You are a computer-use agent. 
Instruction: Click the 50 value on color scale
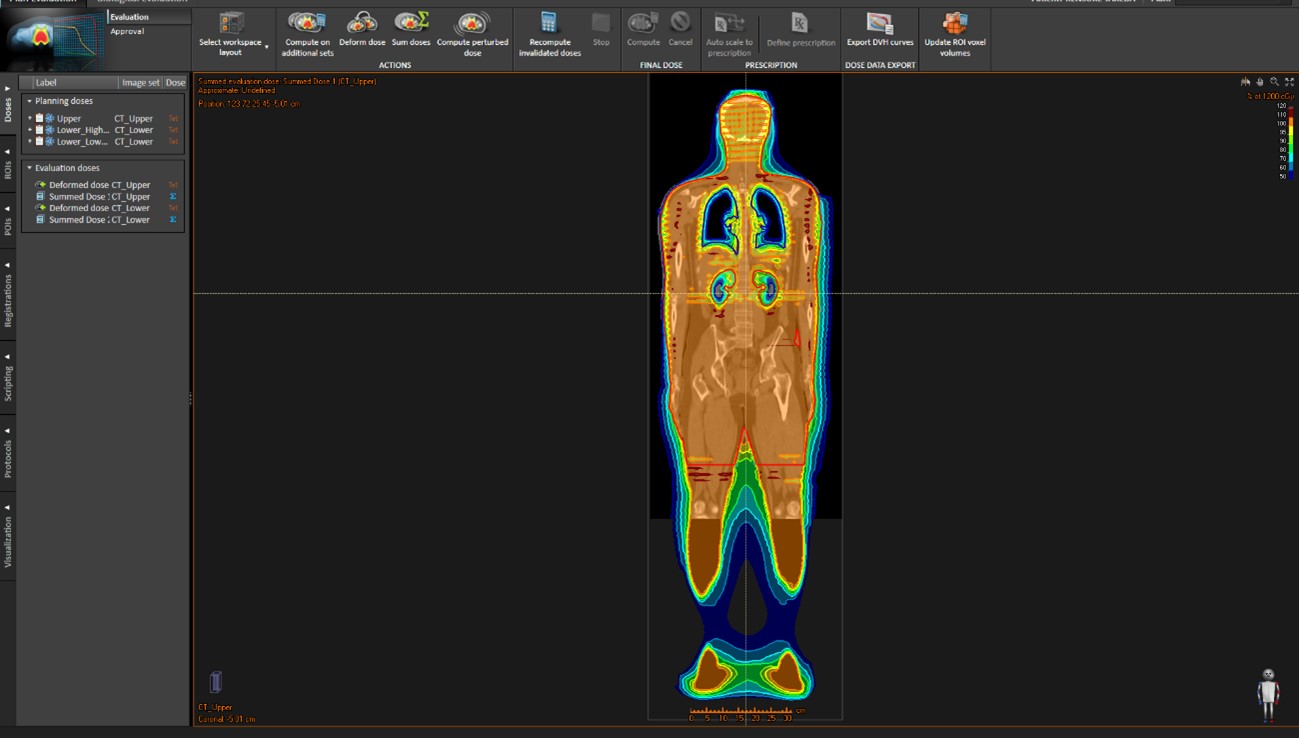(1282, 176)
